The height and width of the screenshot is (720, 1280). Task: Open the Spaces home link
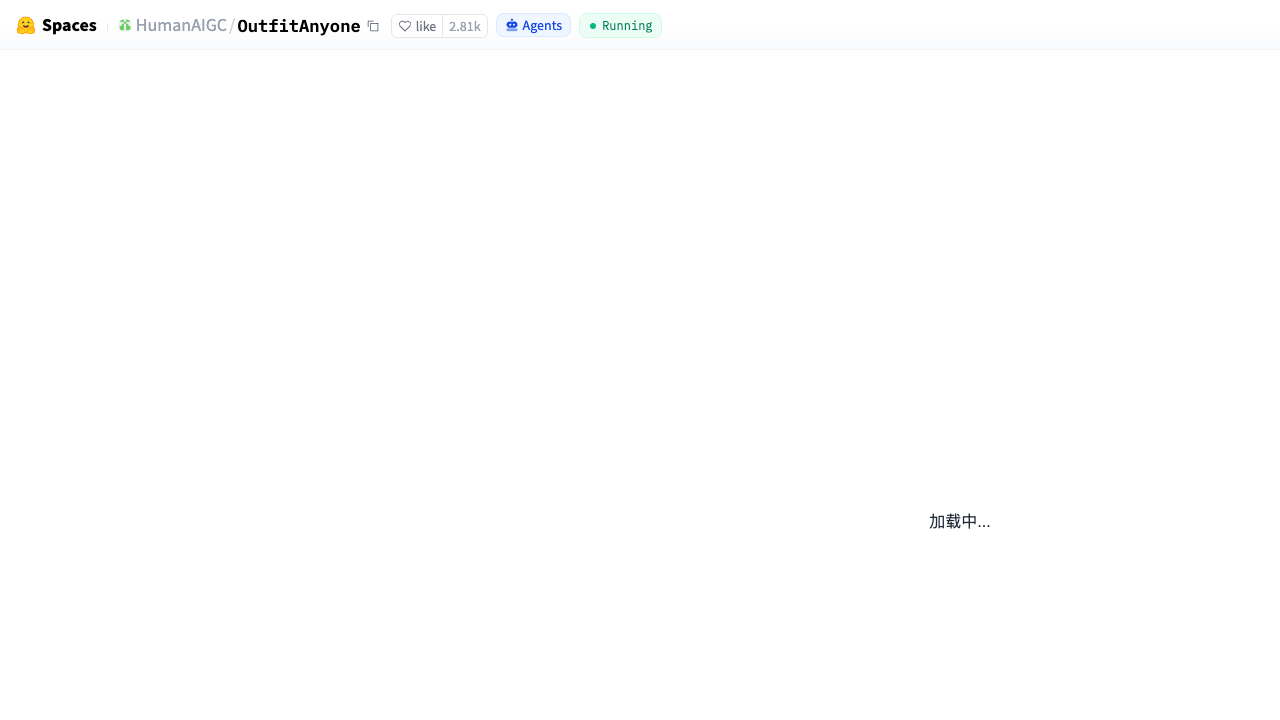pyautogui.click(x=69, y=26)
